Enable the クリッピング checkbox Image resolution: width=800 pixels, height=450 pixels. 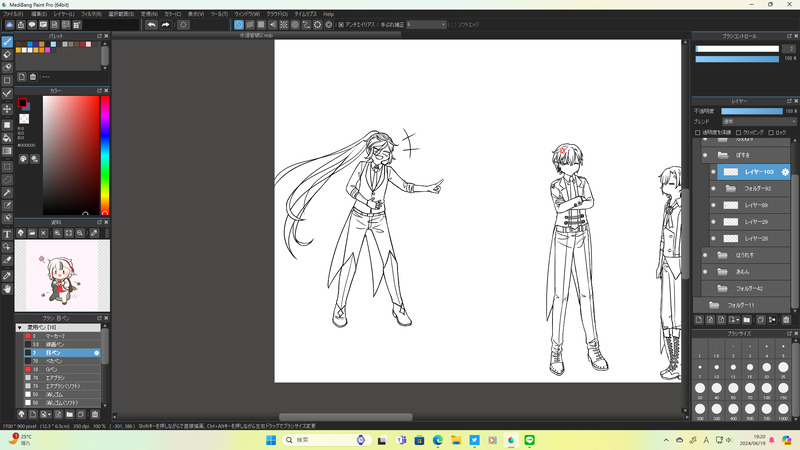click(739, 132)
